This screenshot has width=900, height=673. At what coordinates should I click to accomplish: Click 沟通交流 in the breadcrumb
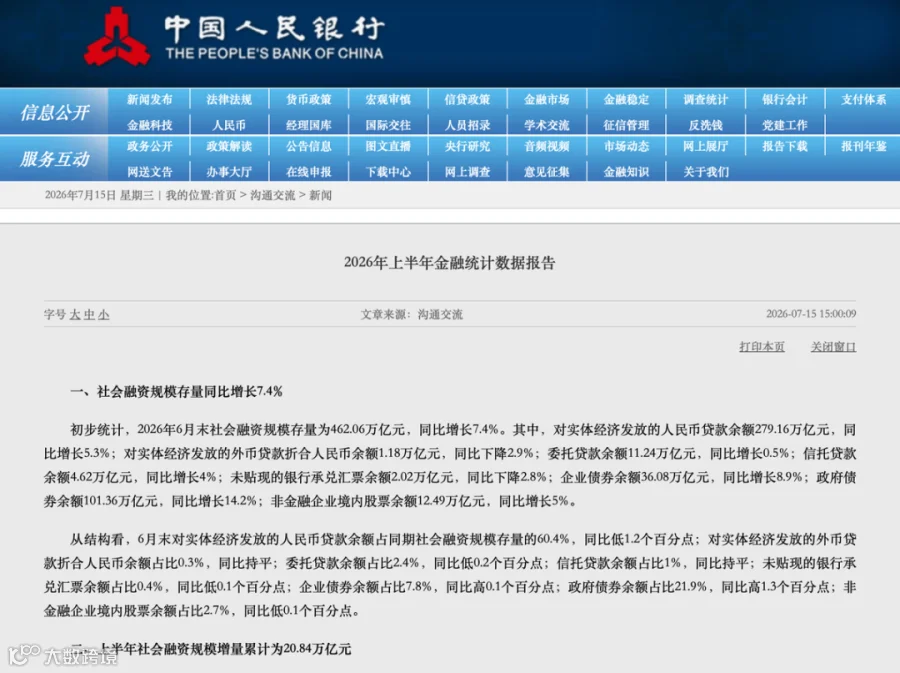pyautogui.click(x=273, y=195)
